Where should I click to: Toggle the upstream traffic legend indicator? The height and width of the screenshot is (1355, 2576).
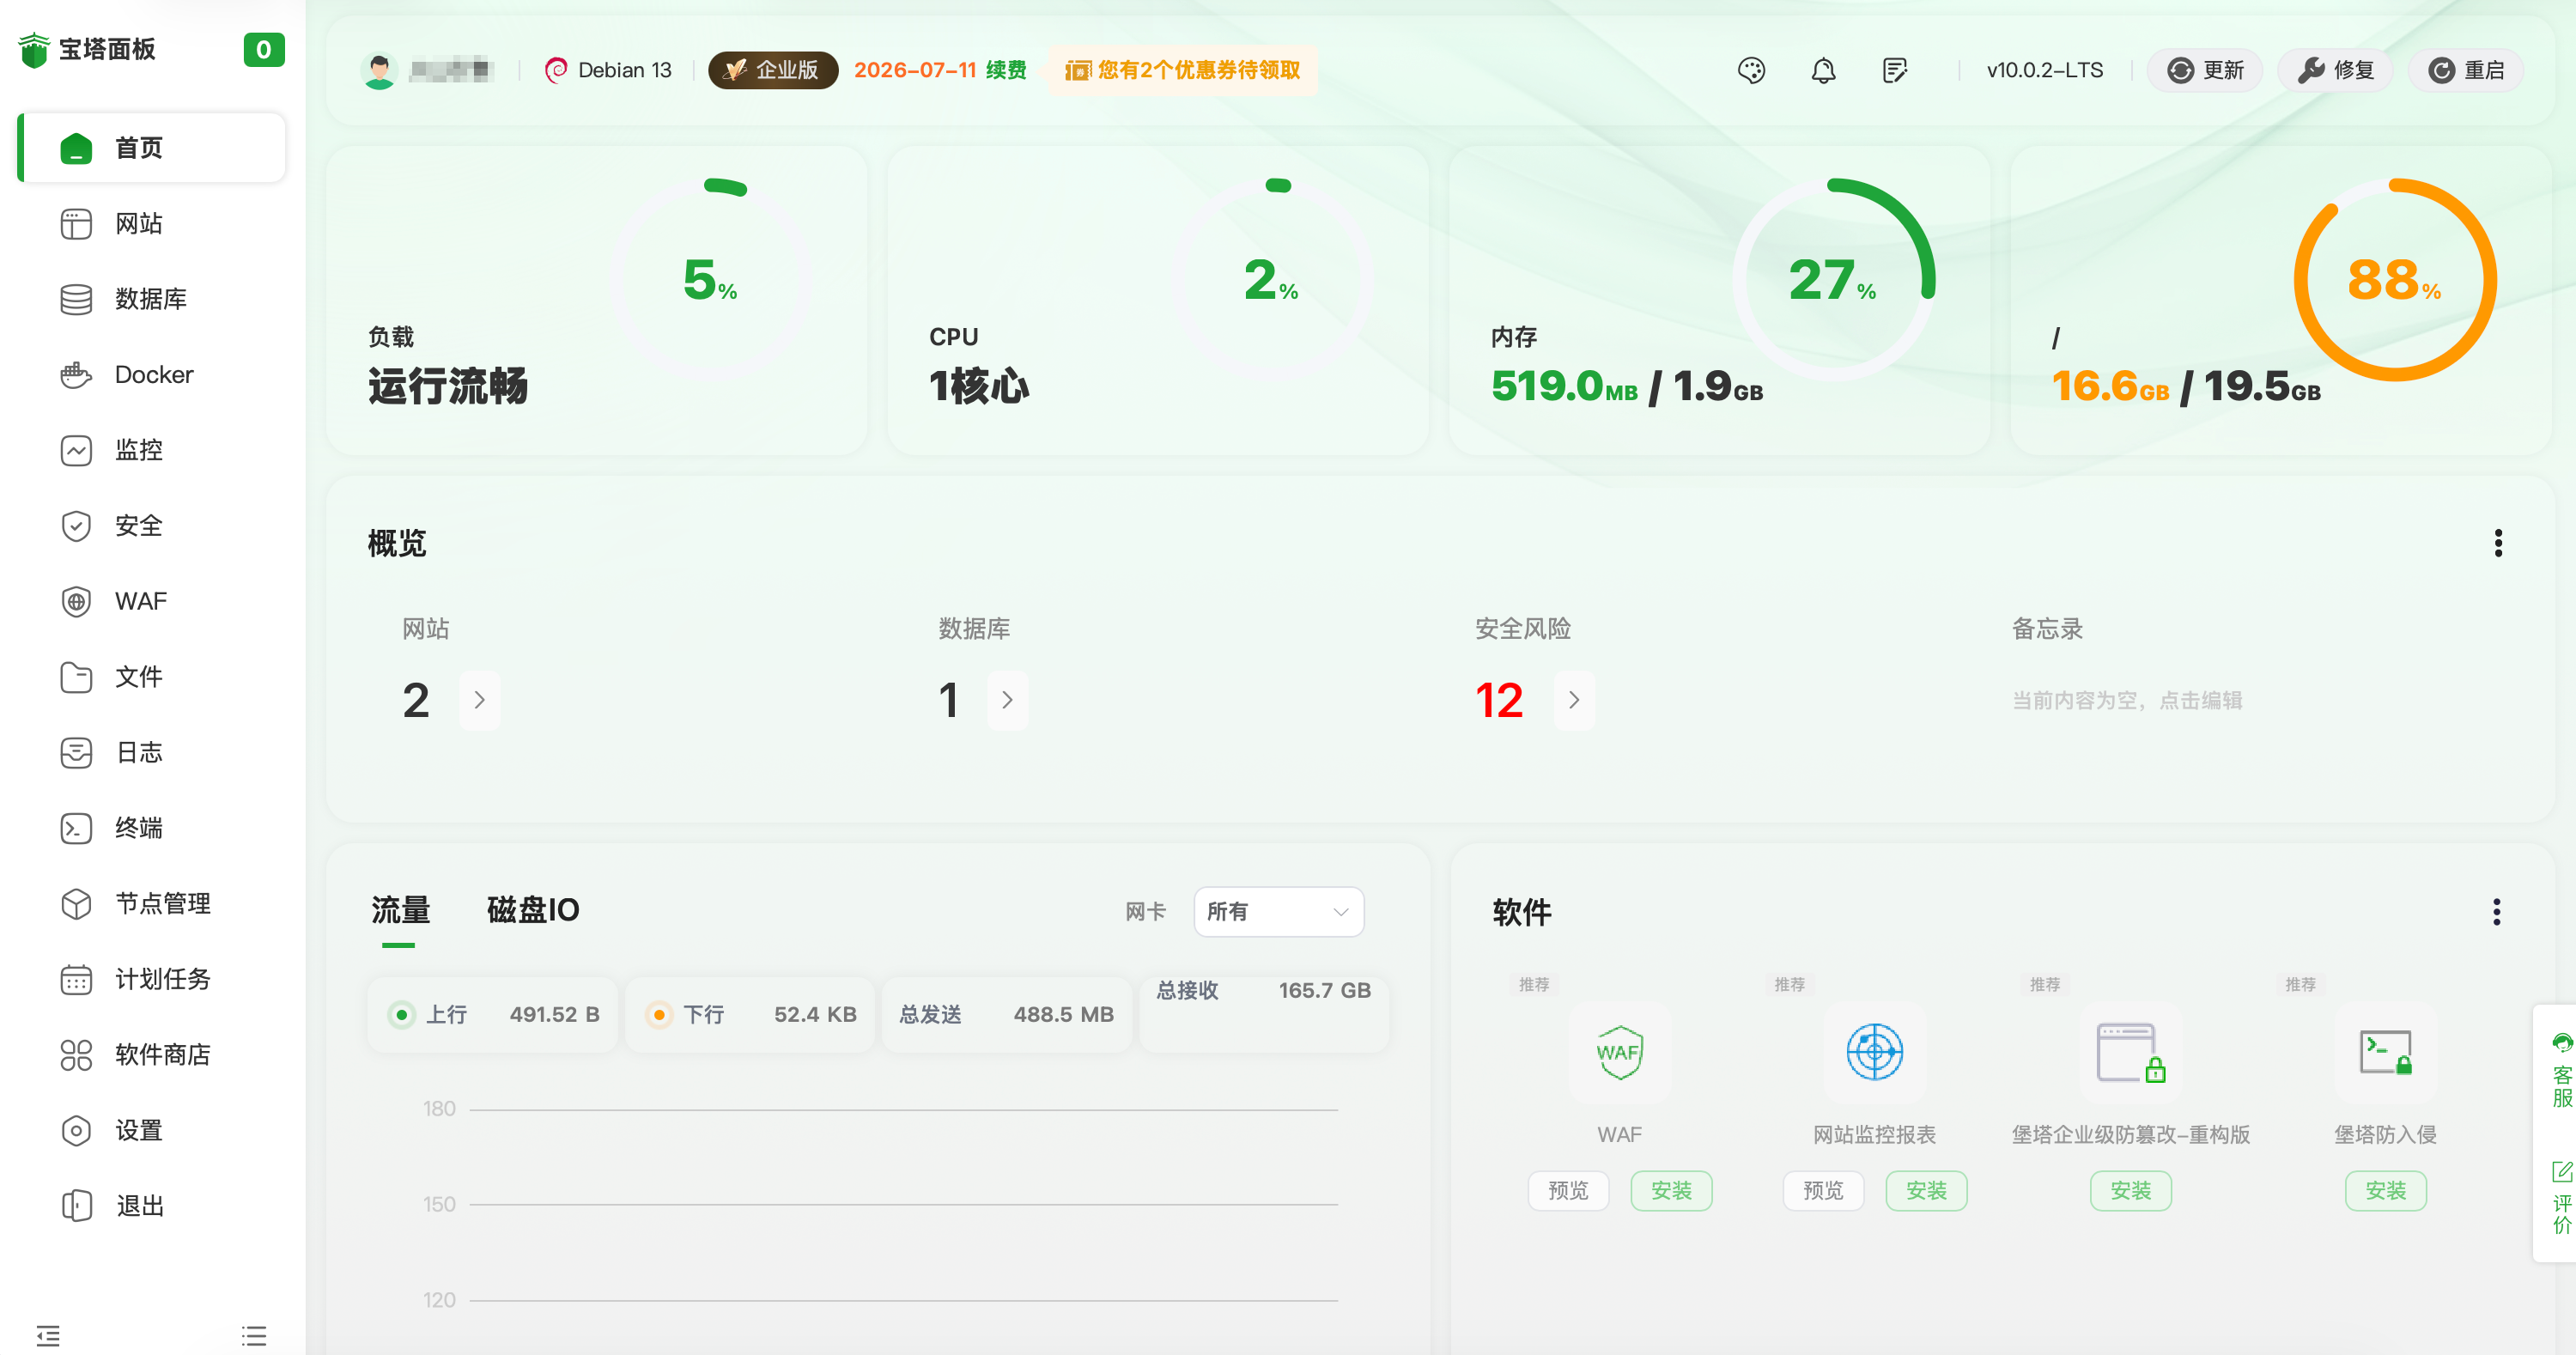pyautogui.click(x=402, y=1015)
